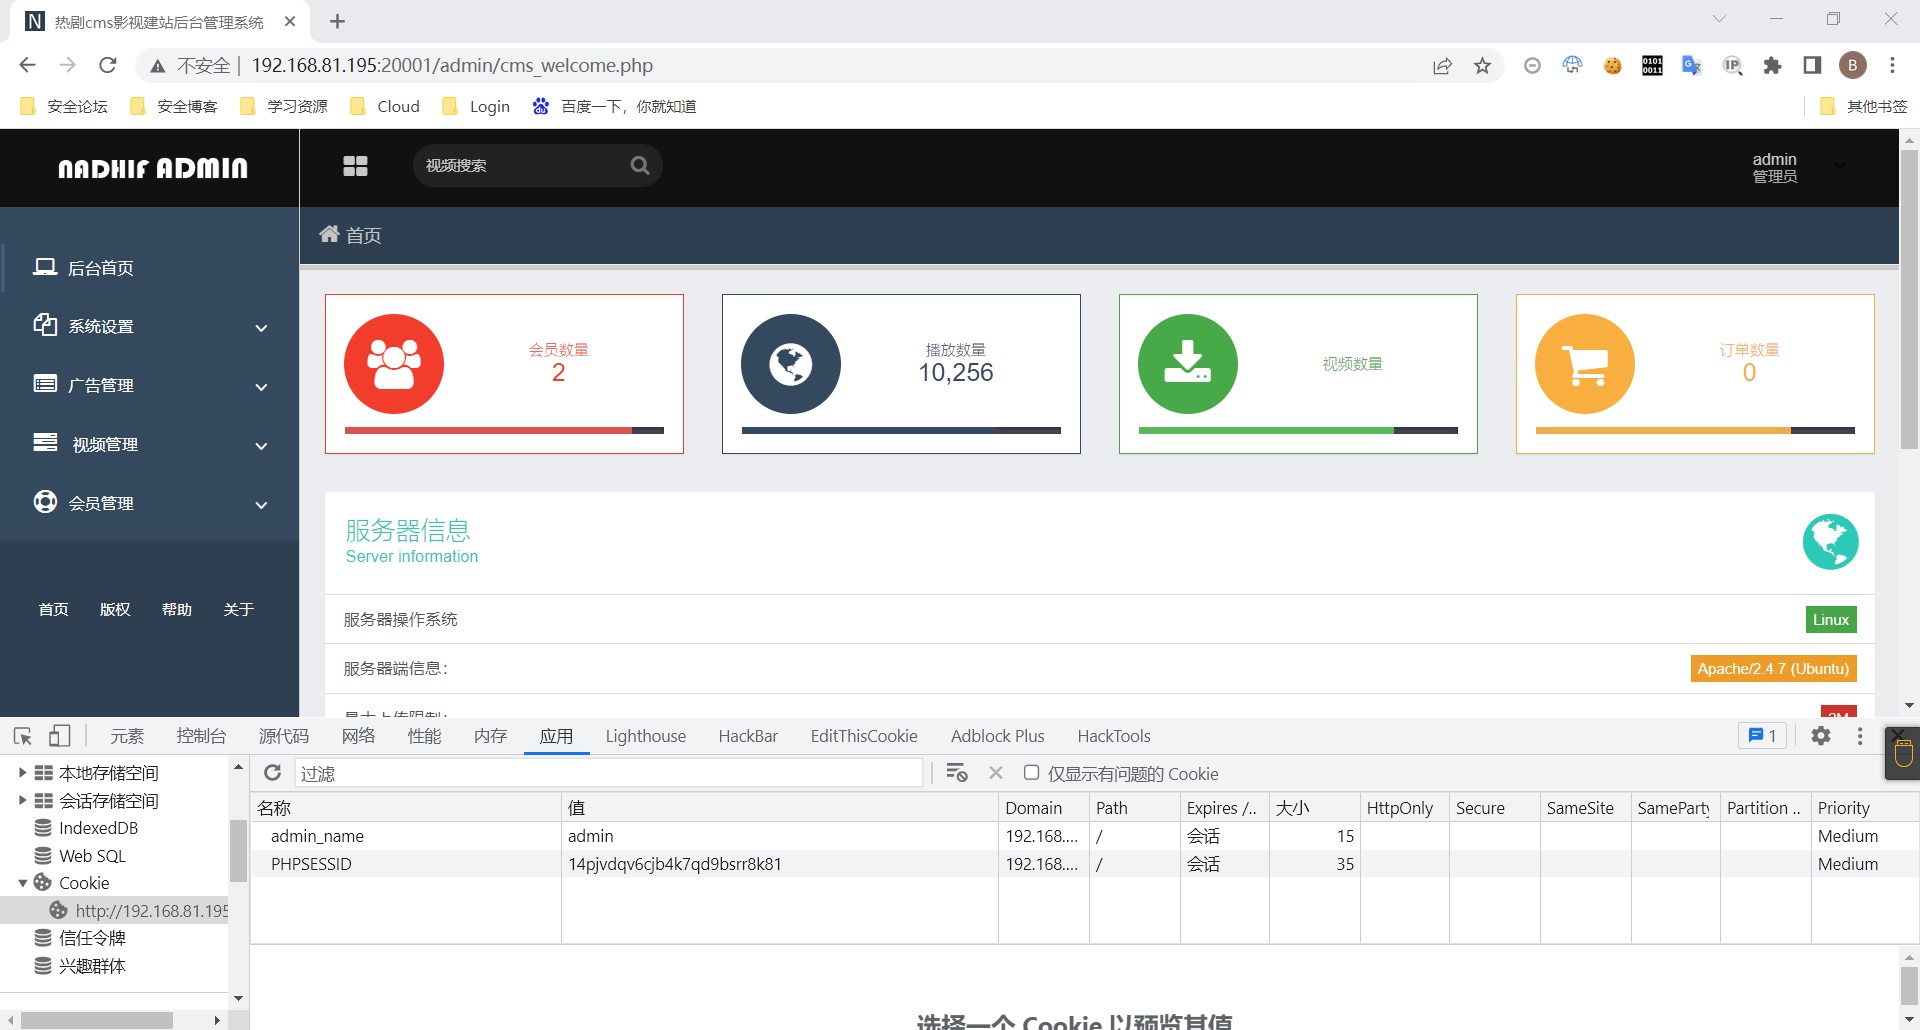Switch to EditThisCookie DevTools tab
Image resolution: width=1920 pixels, height=1030 pixels.
pos(864,736)
